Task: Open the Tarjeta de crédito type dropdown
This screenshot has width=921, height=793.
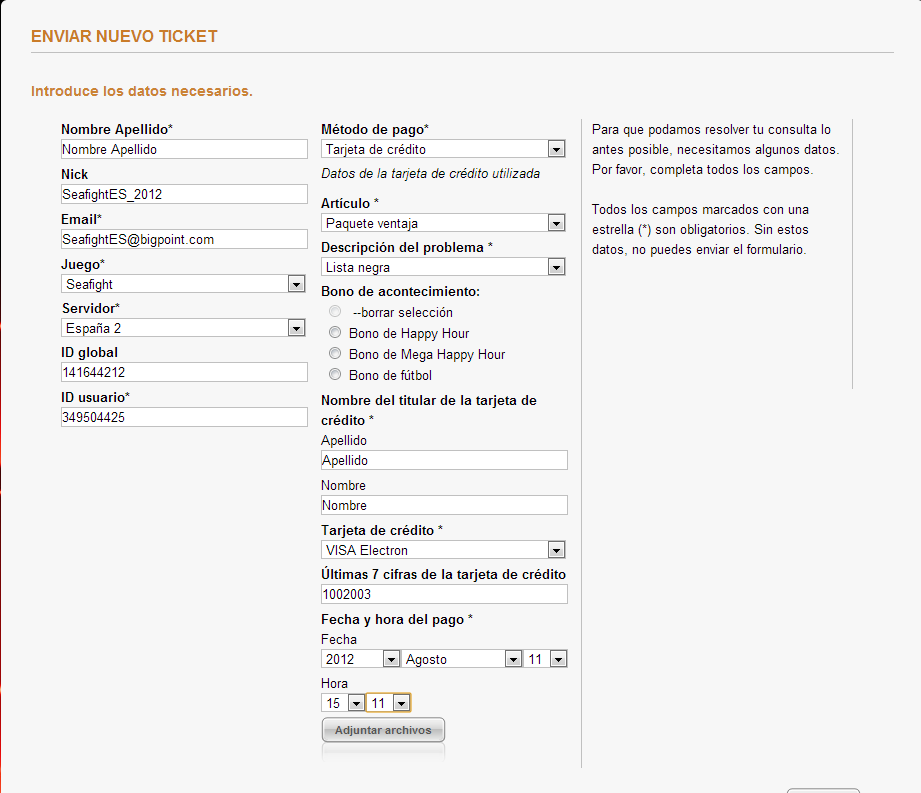Action: [x=443, y=550]
